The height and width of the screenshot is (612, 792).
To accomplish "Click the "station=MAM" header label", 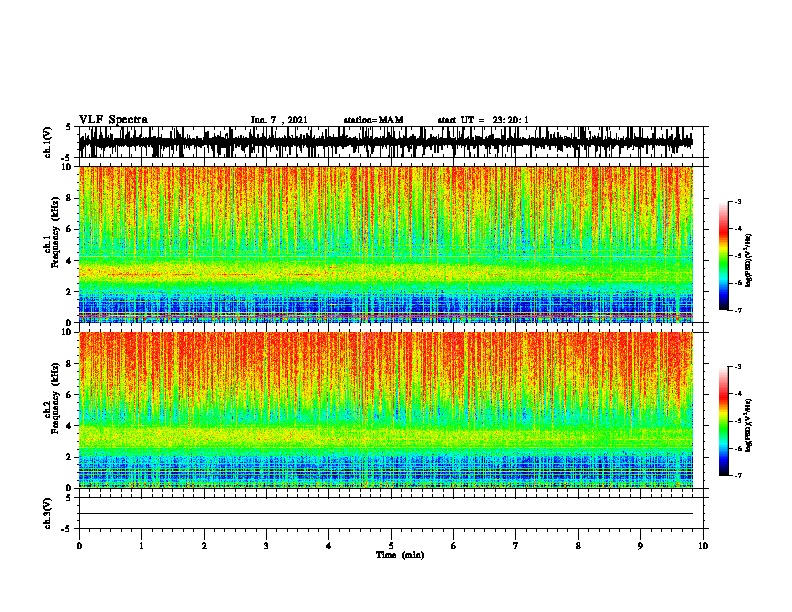I will [x=373, y=120].
